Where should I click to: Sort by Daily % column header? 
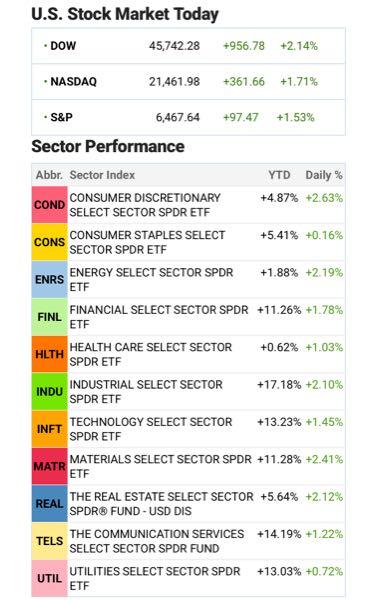(x=324, y=175)
